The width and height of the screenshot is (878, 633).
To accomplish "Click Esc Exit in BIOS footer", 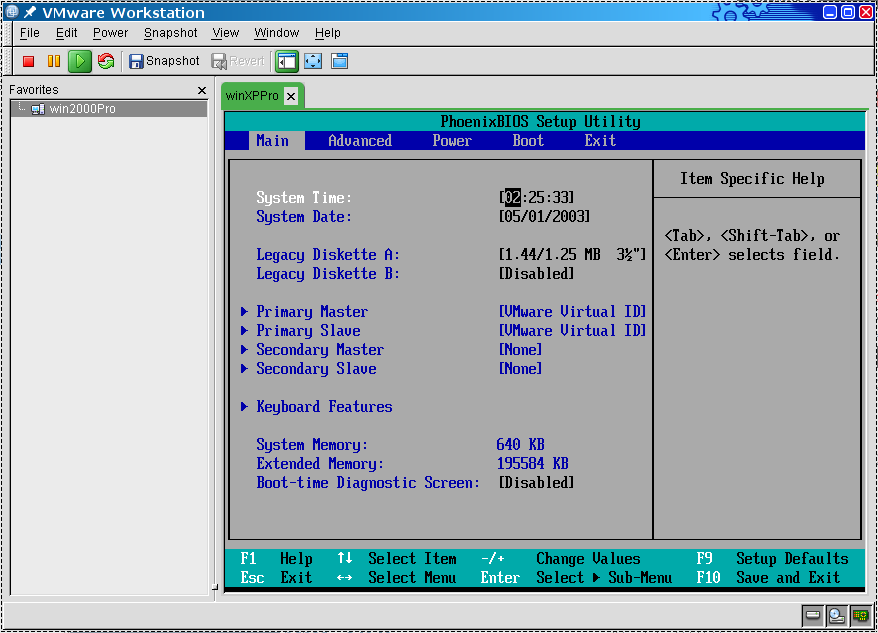I will pyautogui.click(x=277, y=578).
